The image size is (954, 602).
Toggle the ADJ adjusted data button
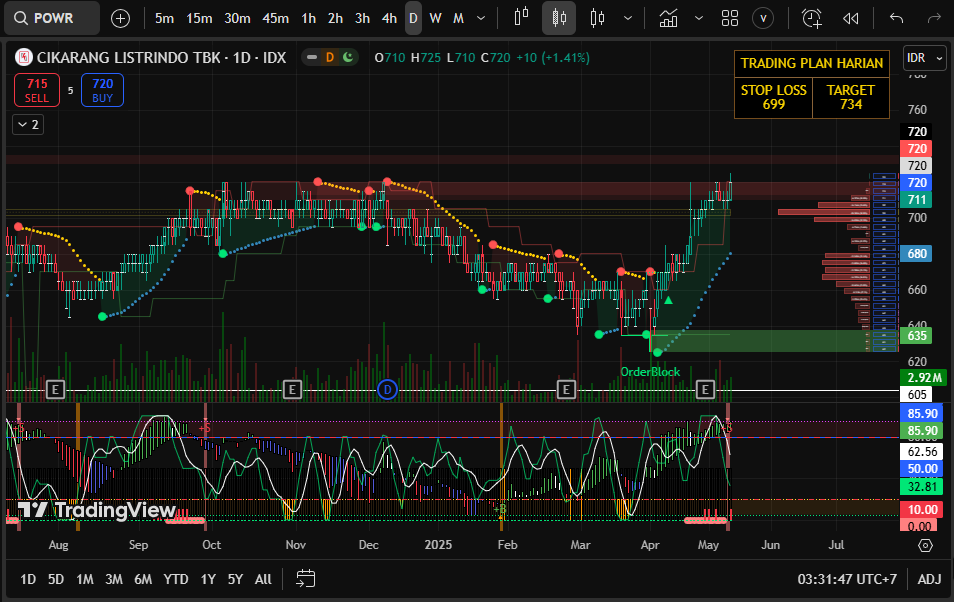[929, 579]
